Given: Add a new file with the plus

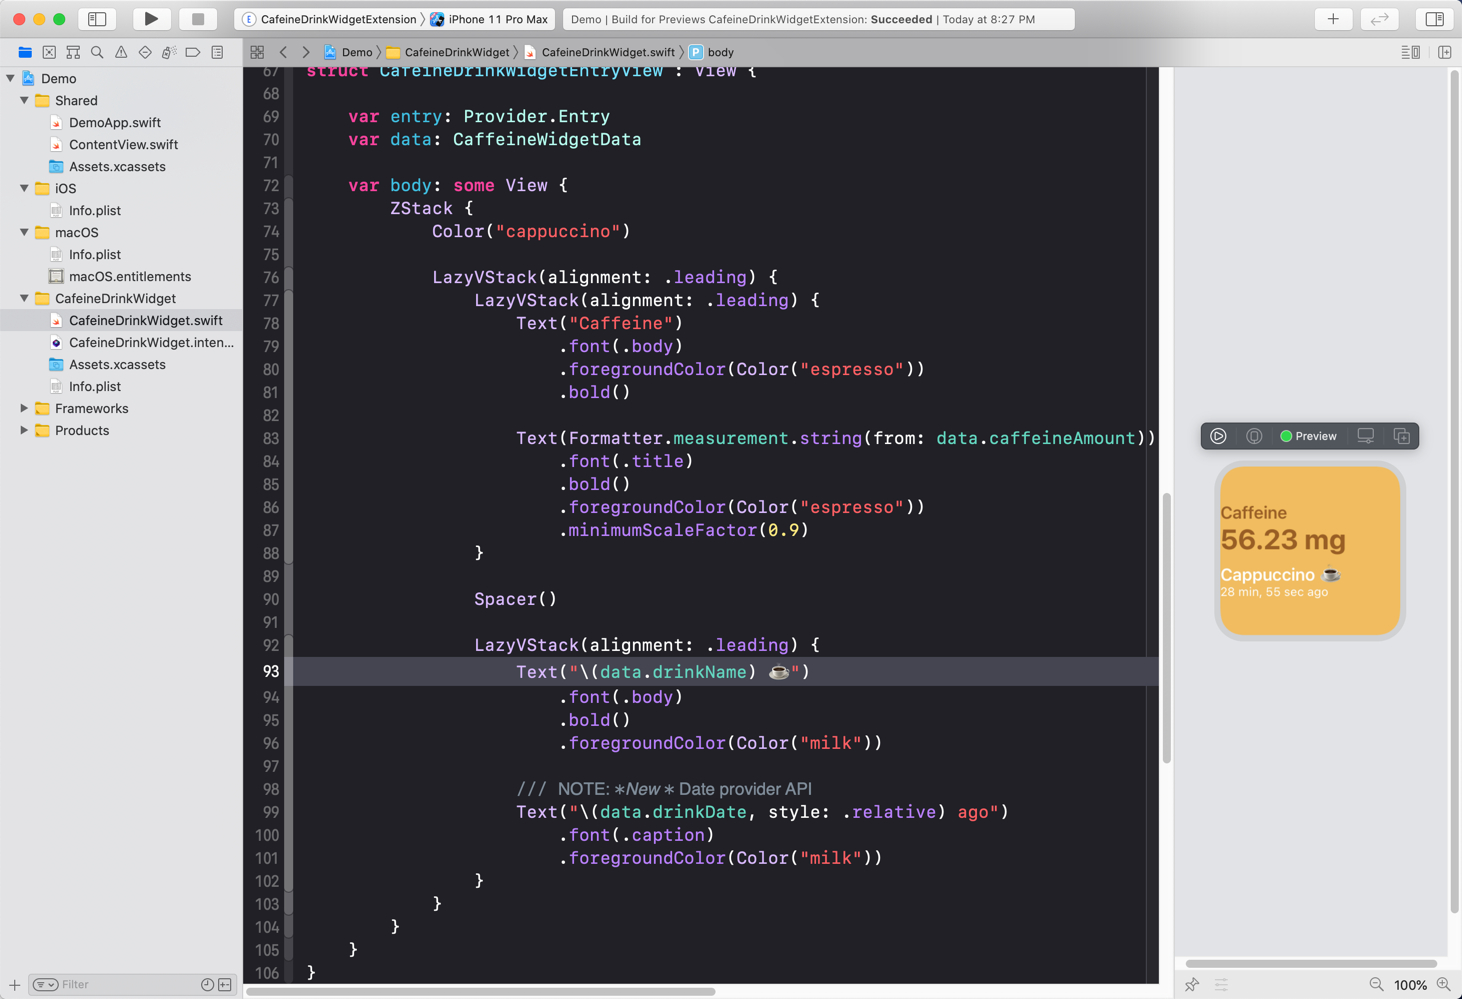Looking at the screenshot, I should click(x=14, y=985).
